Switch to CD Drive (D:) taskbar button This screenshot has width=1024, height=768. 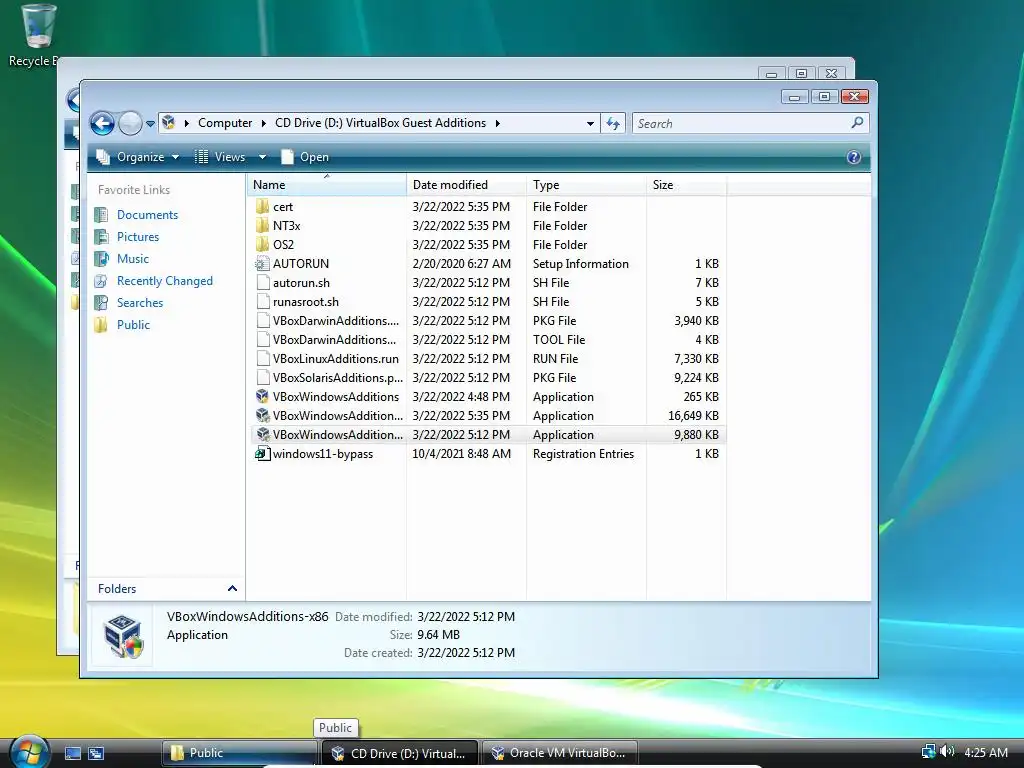pyautogui.click(x=399, y=753)
